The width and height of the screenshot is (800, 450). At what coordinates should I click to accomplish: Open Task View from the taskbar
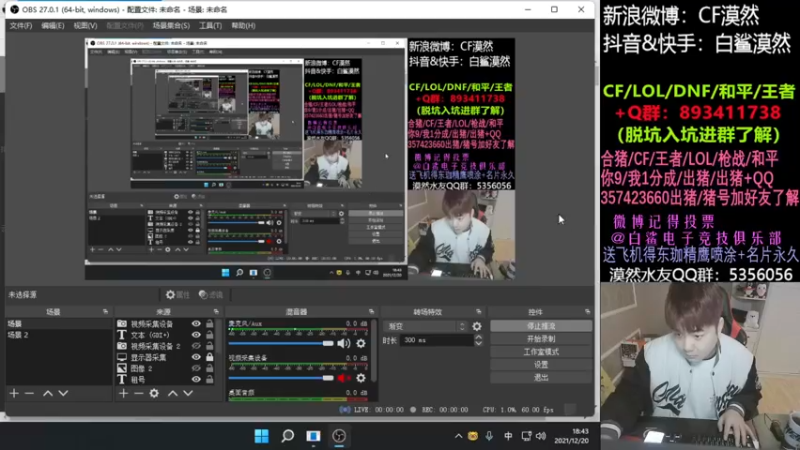(313, 436)
